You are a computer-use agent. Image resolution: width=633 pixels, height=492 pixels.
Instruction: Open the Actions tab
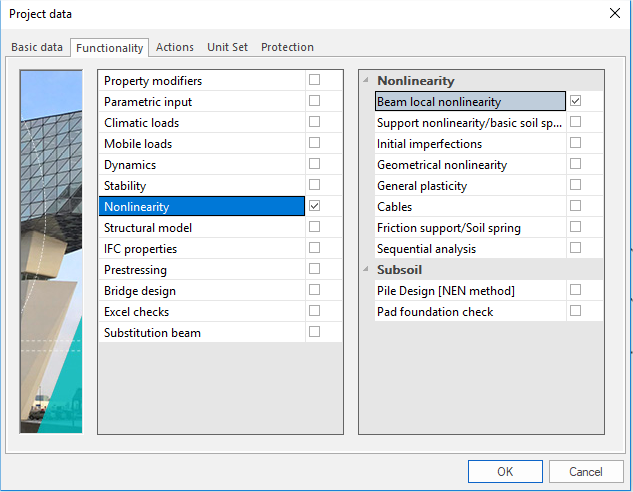175,47
